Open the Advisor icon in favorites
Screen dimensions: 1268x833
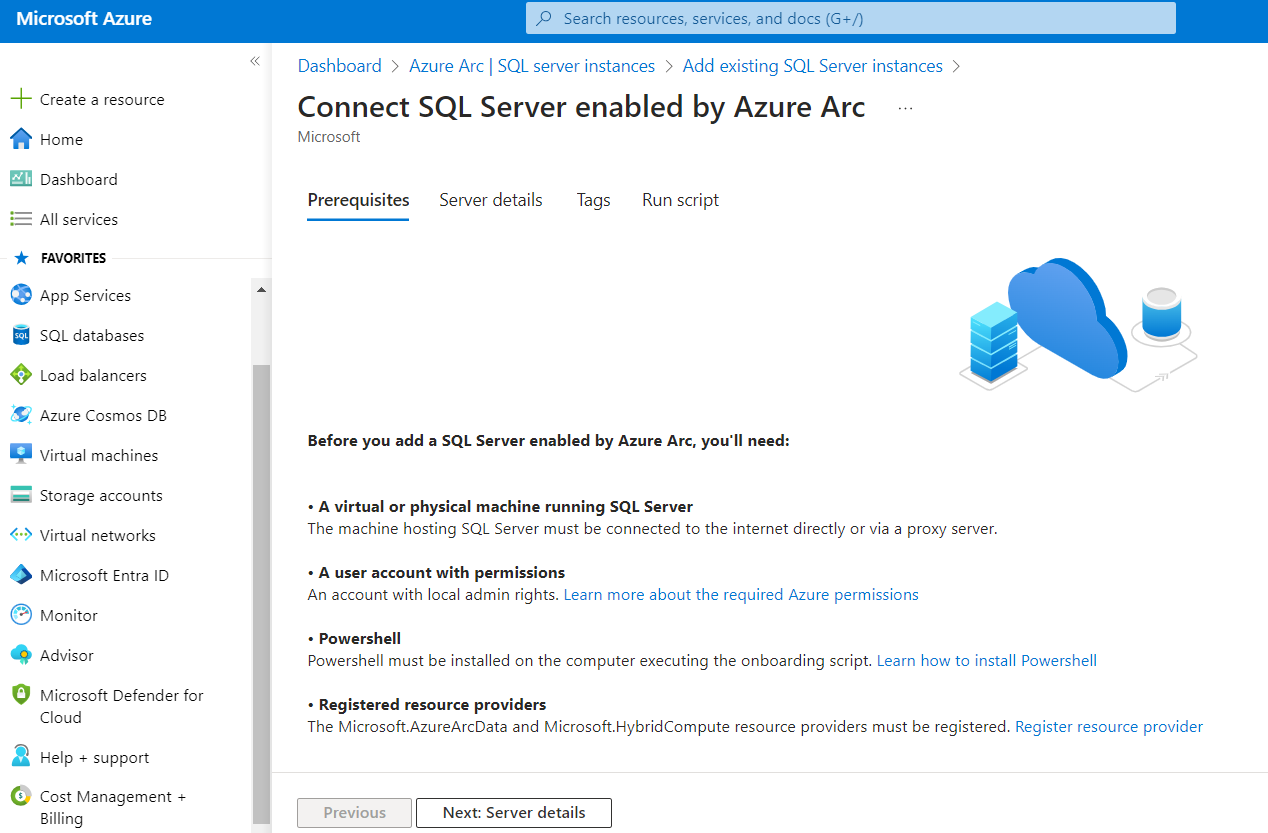click(21, 655)
